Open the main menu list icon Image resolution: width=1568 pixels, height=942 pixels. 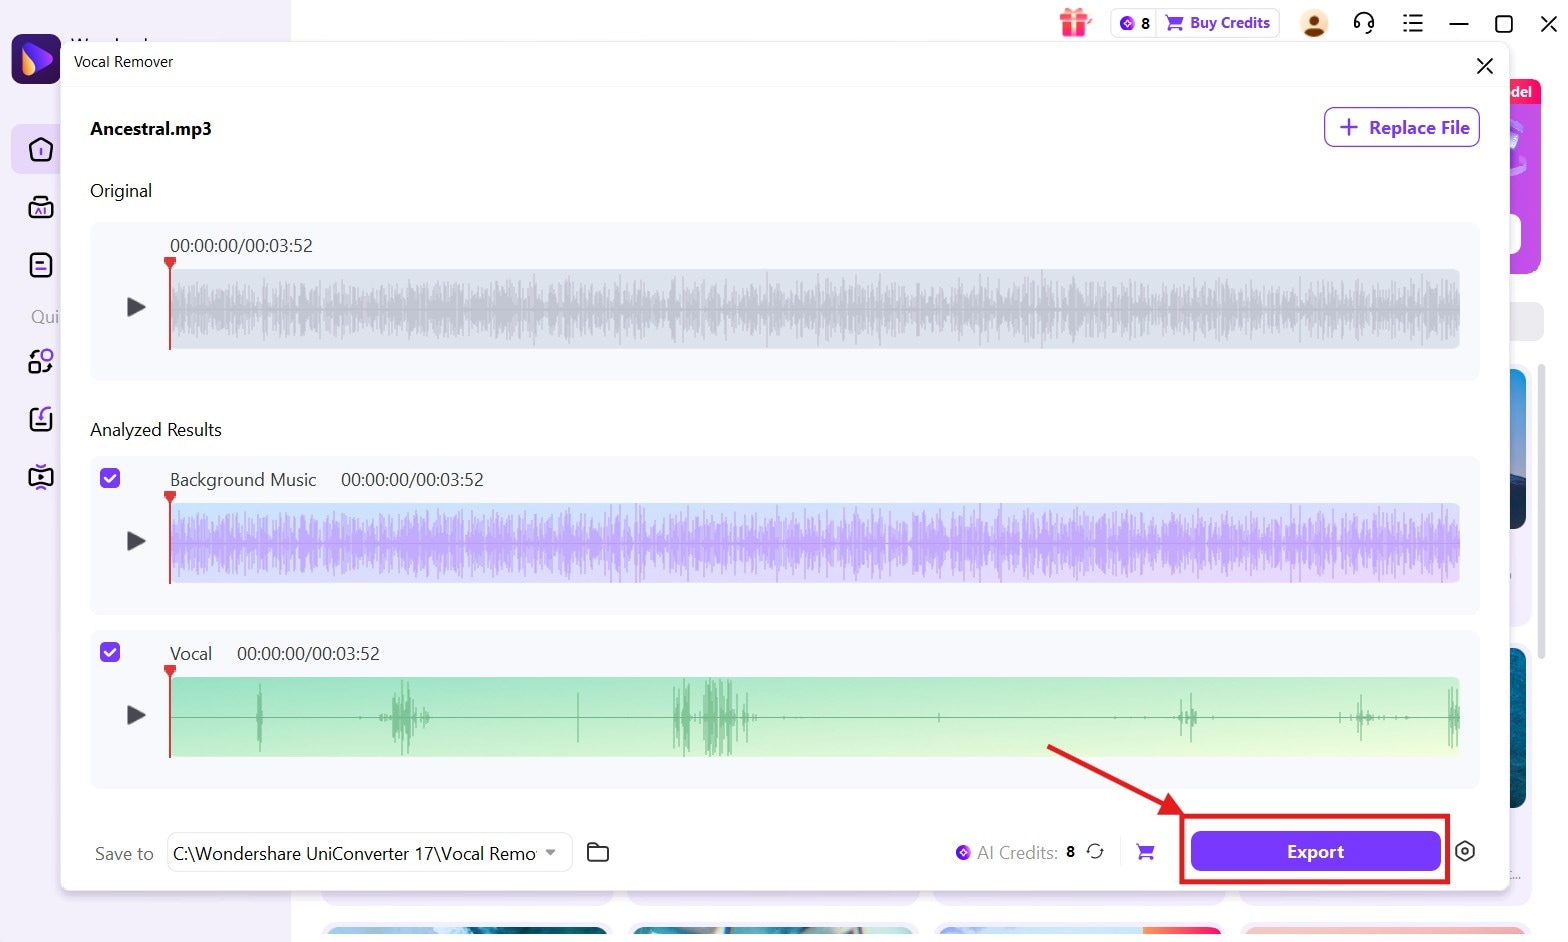[x=1413, y=23]
